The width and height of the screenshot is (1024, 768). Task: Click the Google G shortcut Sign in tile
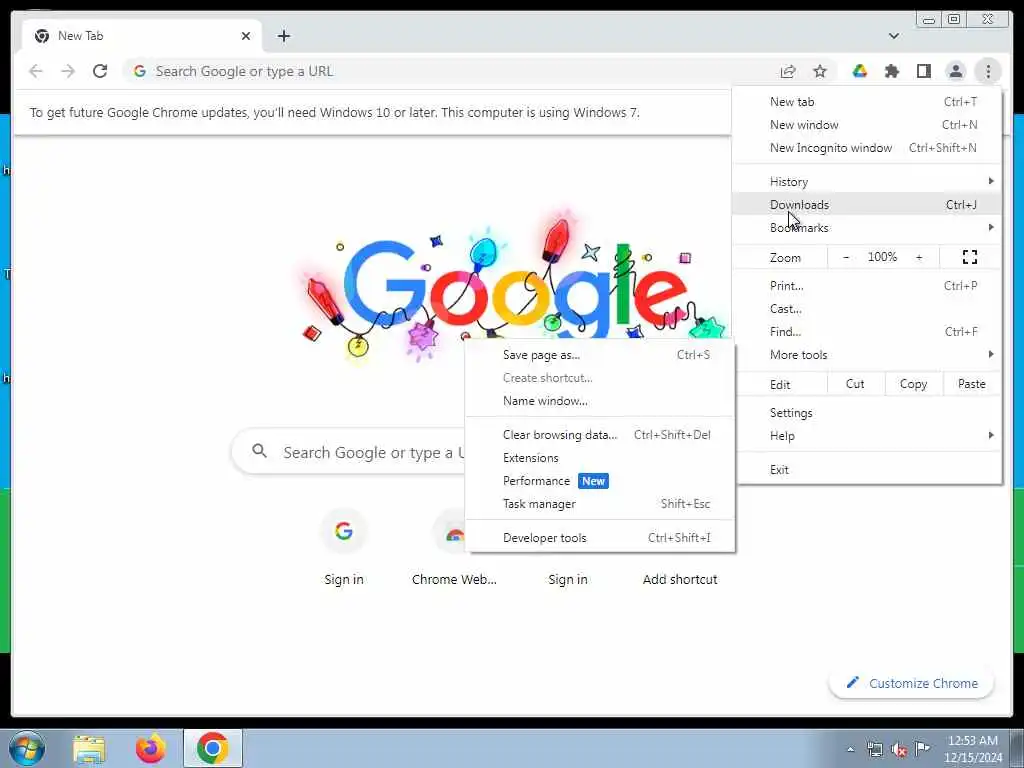tap(344, 547)
